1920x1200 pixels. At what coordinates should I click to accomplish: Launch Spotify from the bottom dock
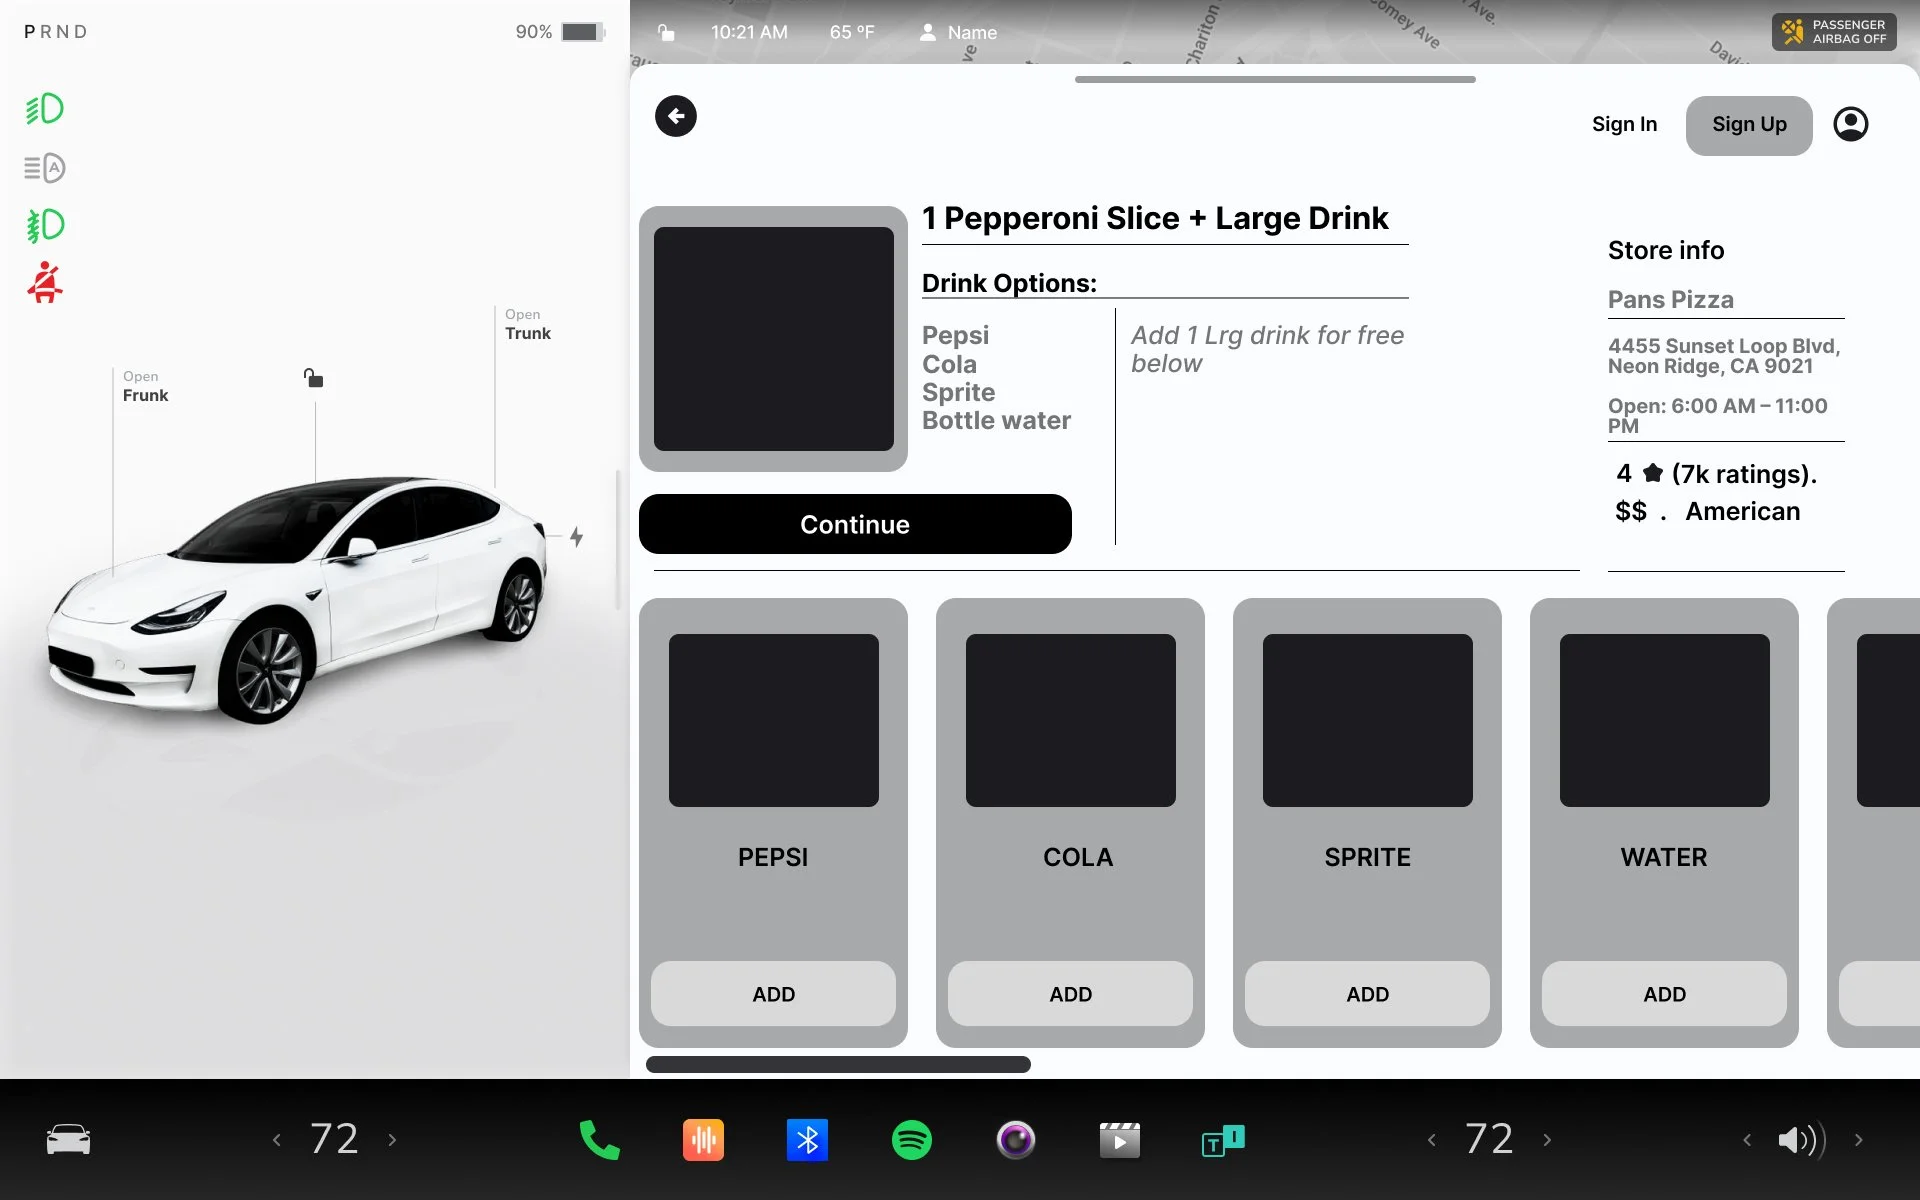pos(911,1140)
